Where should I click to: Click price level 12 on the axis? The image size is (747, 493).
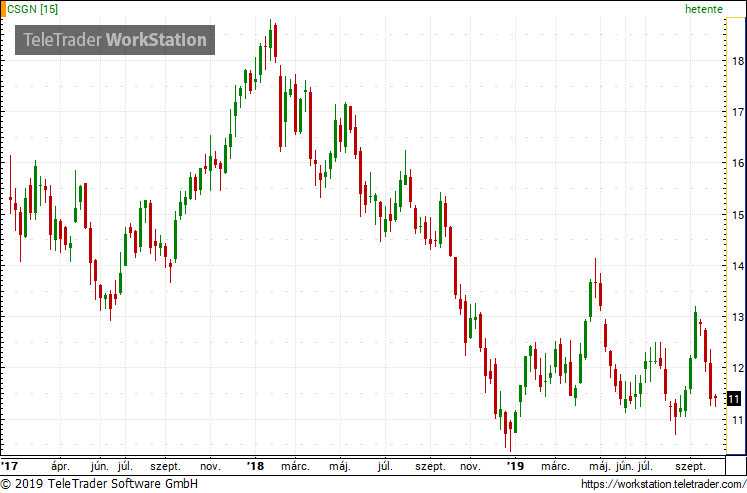(738, 368)
